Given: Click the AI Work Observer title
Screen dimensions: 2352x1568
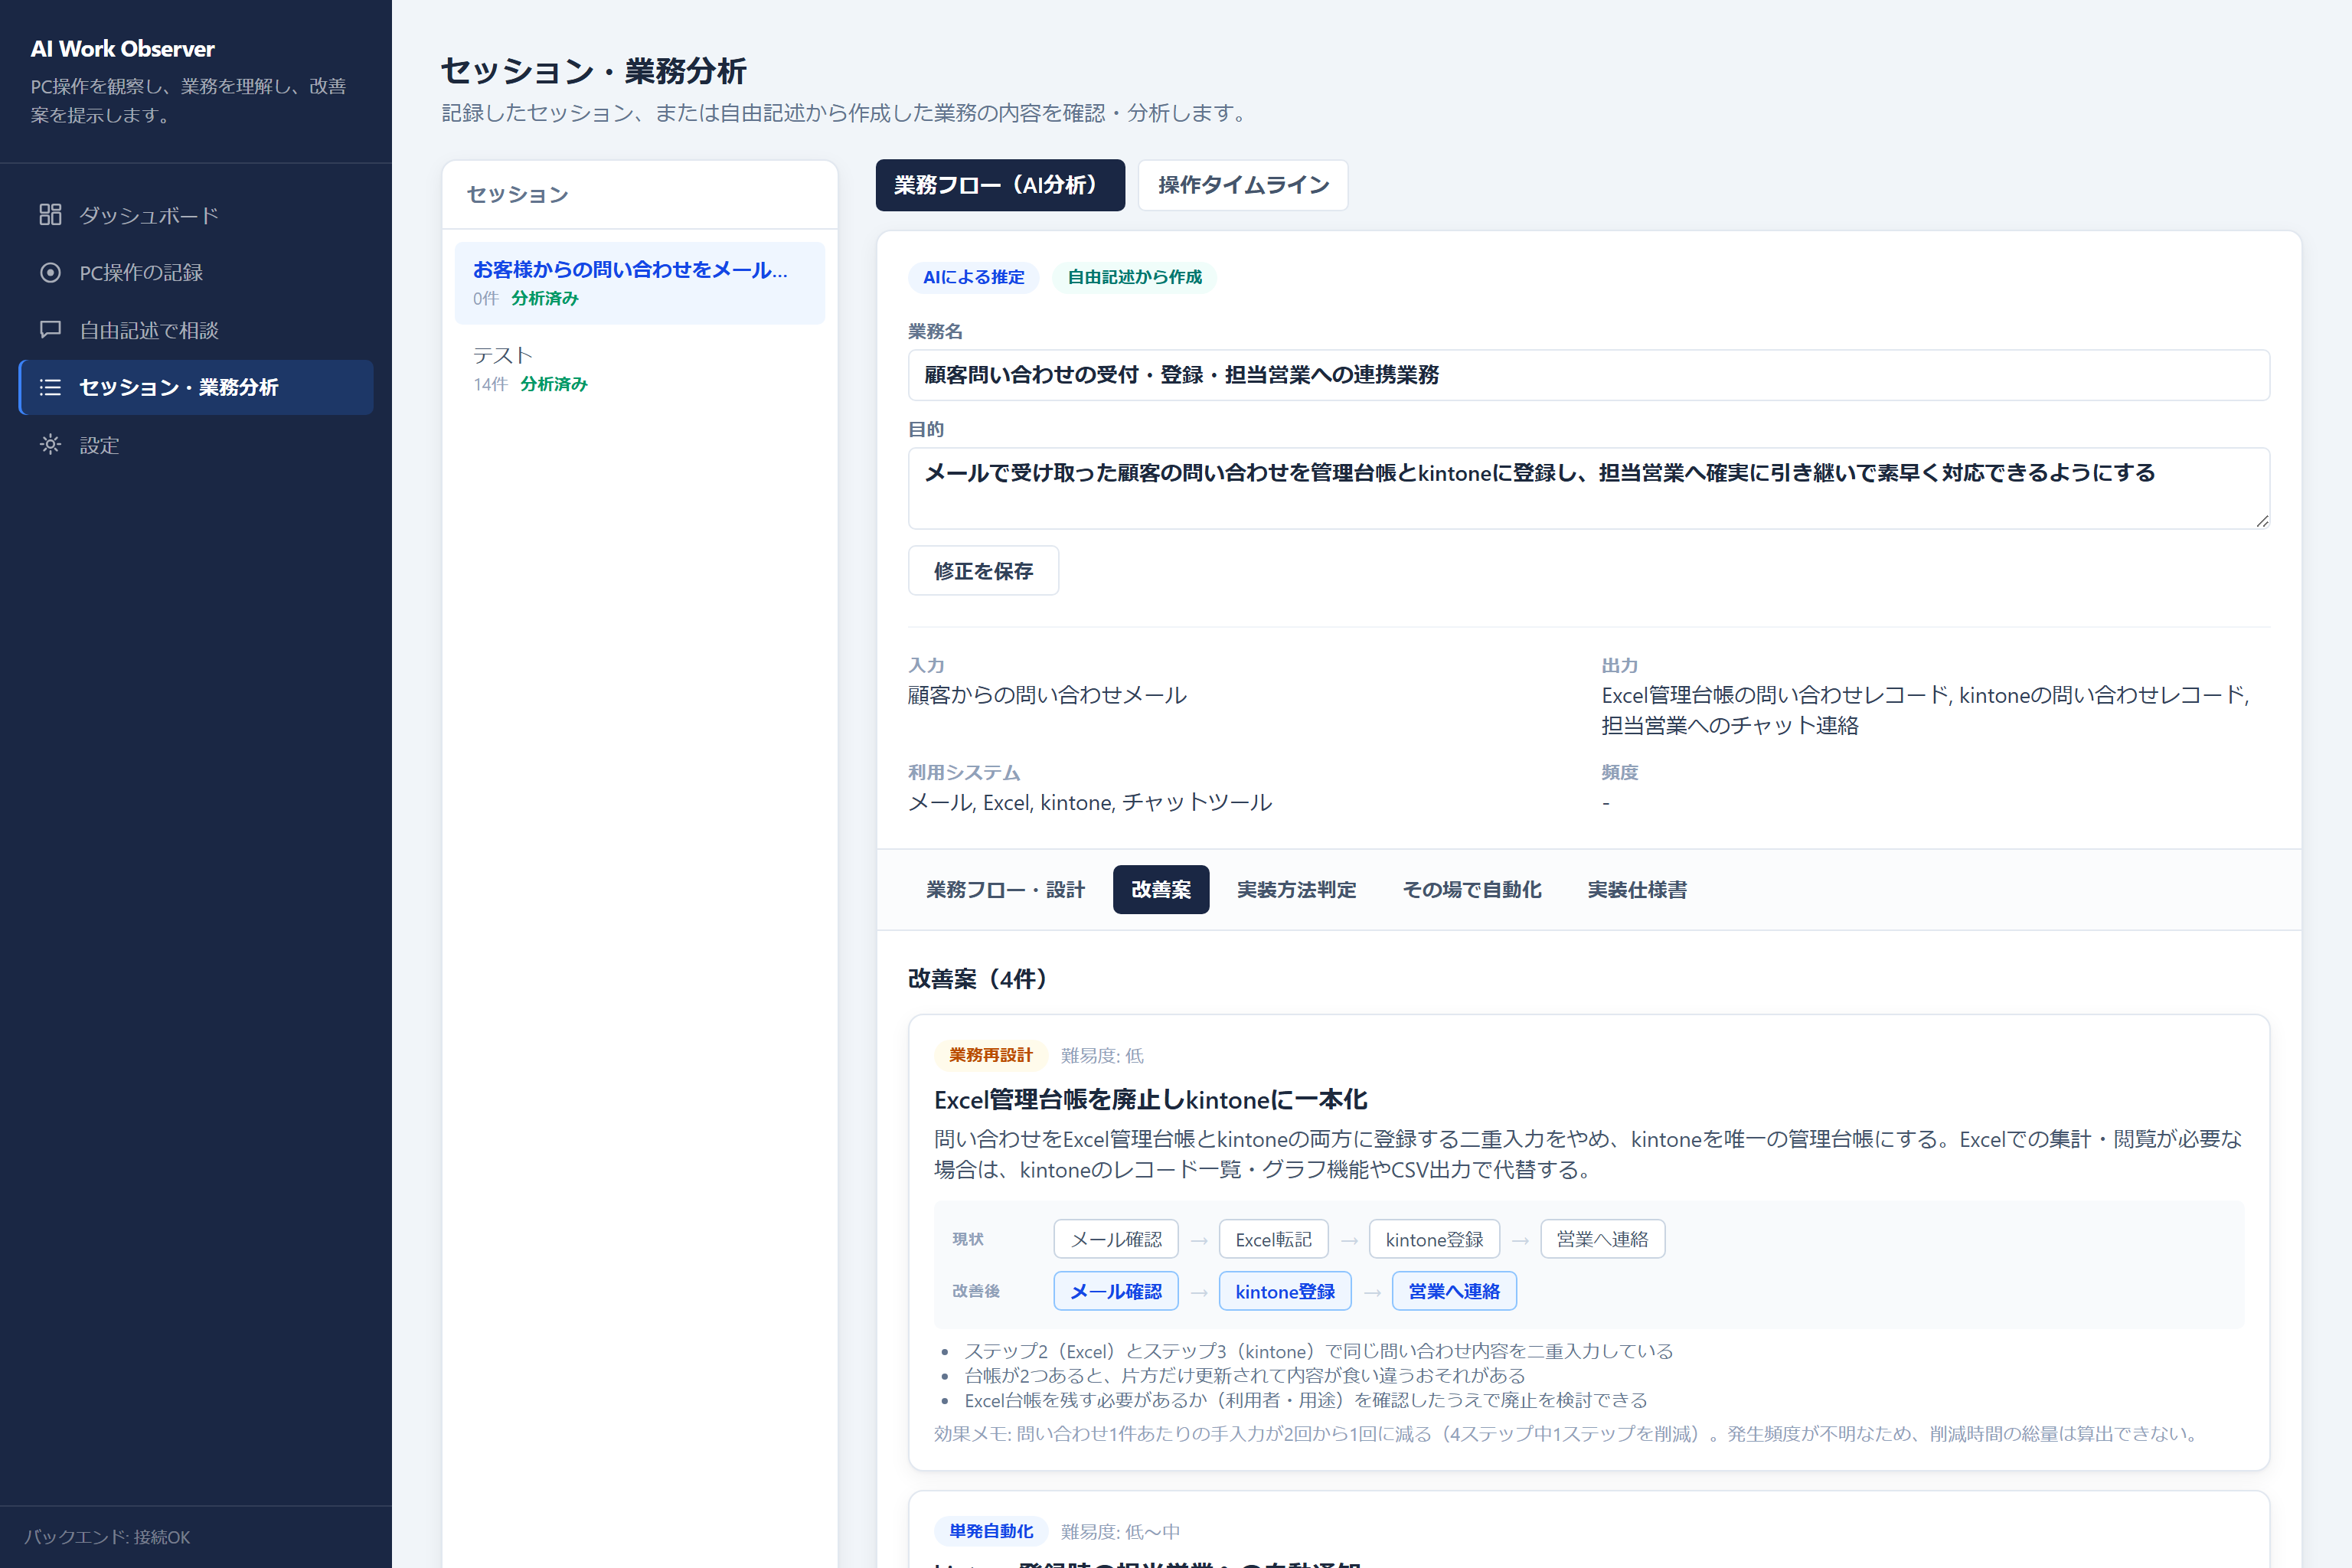Looking at the screenshot, I should tap(122, 49).
